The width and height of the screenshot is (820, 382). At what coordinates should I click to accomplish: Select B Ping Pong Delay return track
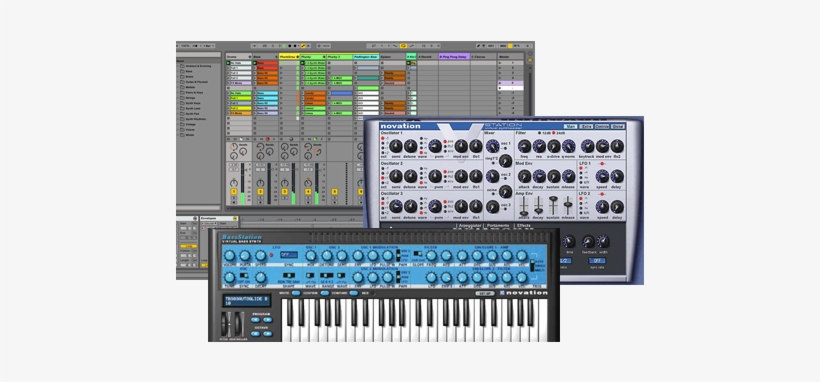click(454, 57)
